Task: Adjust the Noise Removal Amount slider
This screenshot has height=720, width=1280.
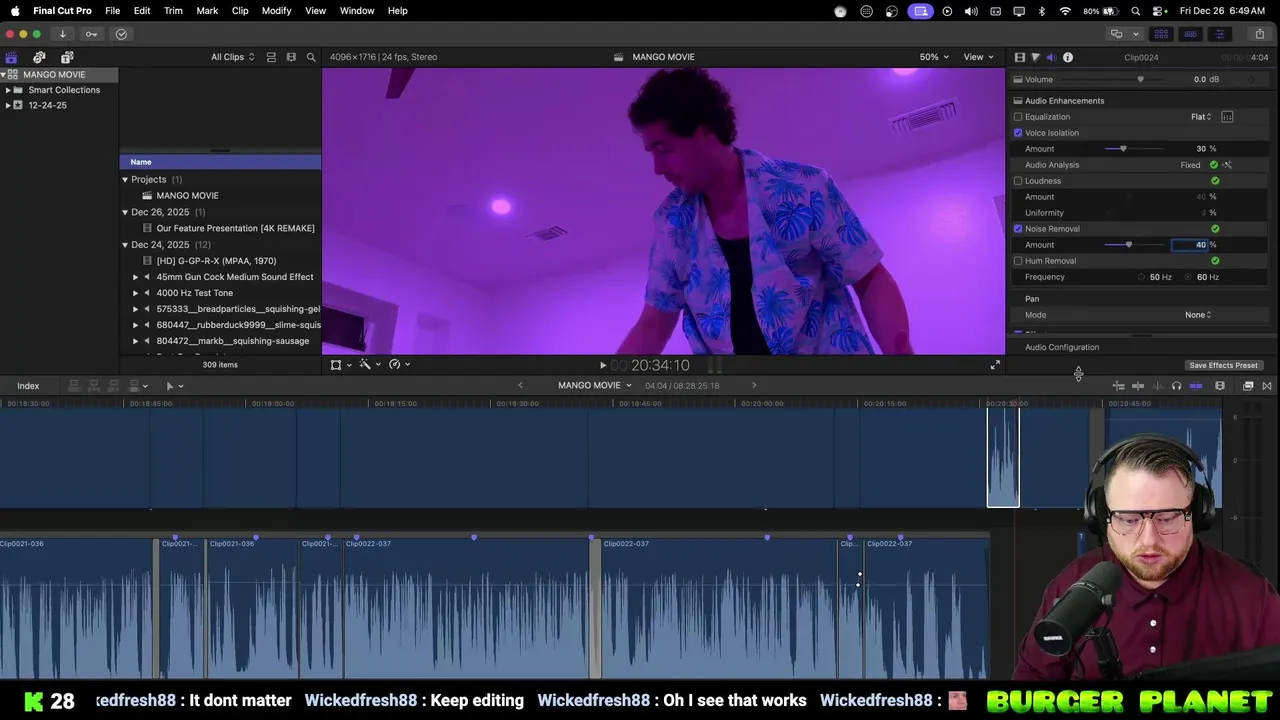Action: (1129, 245)
